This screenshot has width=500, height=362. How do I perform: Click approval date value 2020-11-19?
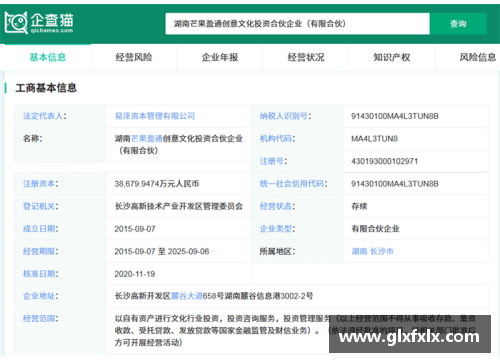click(135, 274)
